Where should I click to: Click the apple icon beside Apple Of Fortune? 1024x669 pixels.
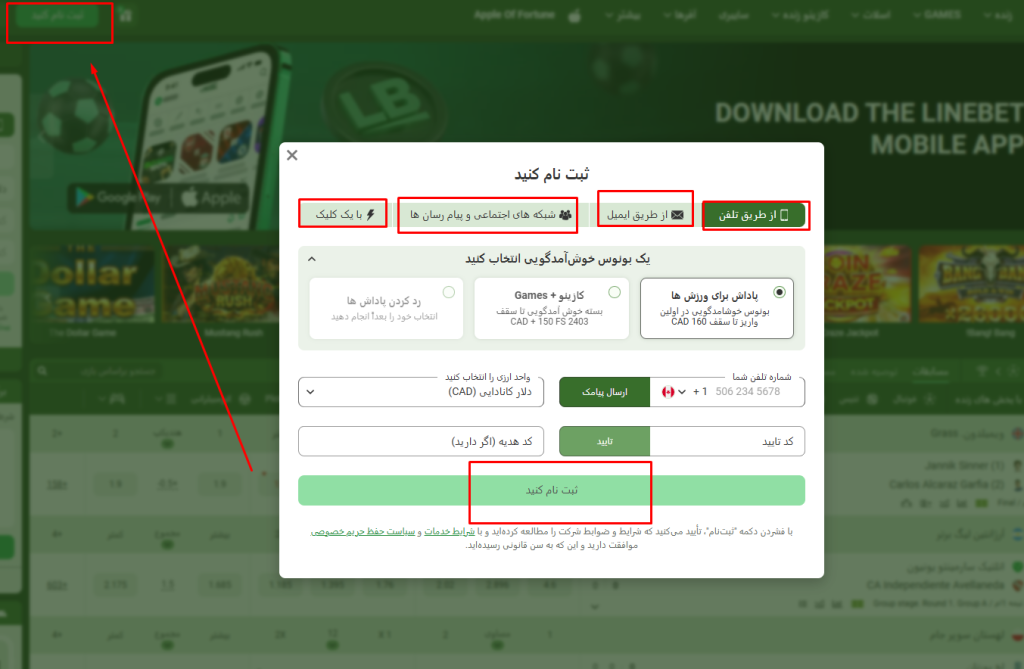[x=575, y=16]
